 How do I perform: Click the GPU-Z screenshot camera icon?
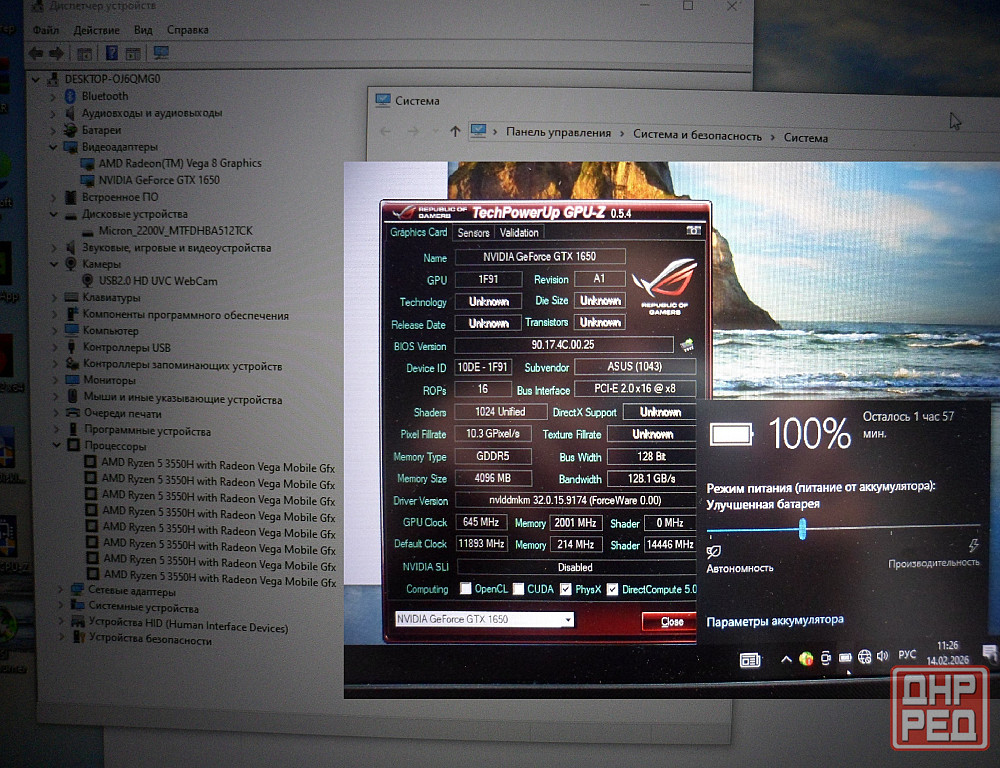(693, 231)
